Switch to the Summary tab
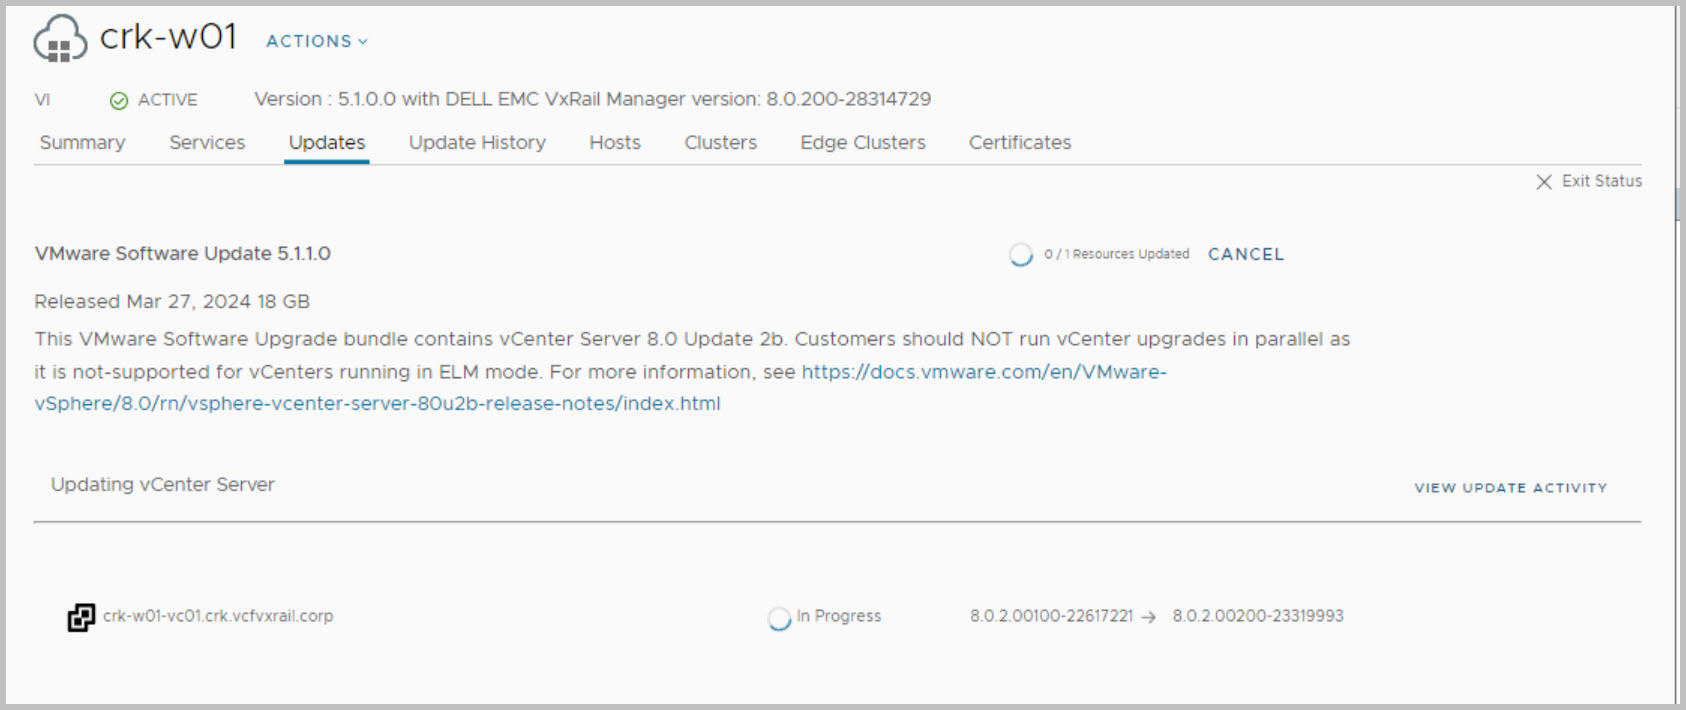The image size is (1686, 710). [82, 143]
